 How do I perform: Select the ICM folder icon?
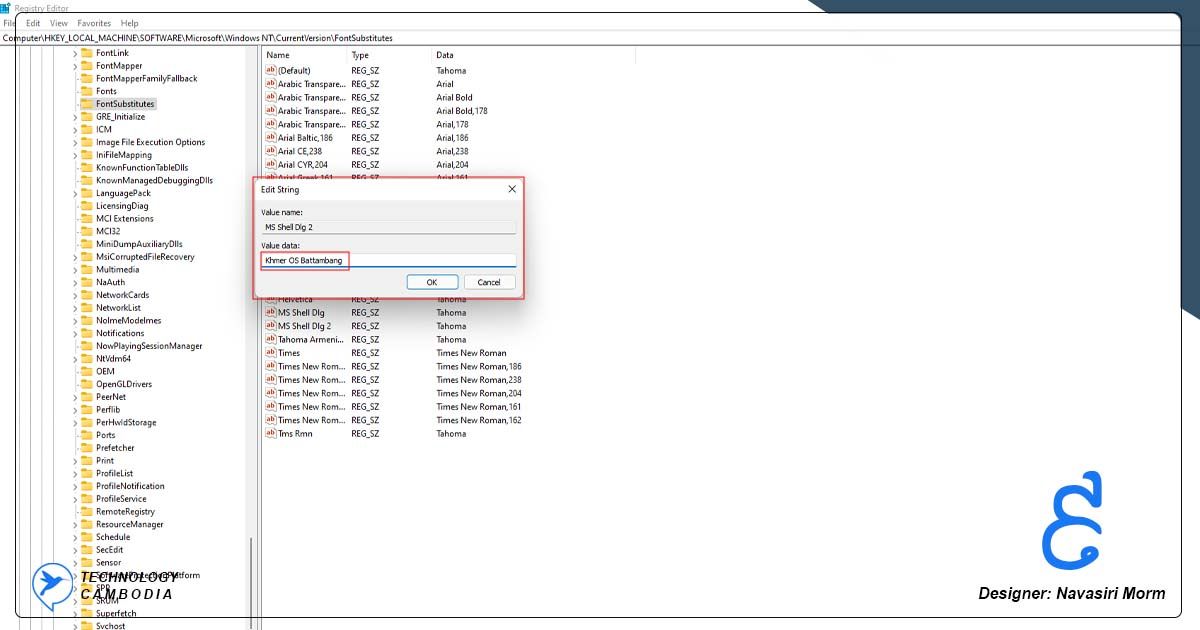click(x=87, y=129)
